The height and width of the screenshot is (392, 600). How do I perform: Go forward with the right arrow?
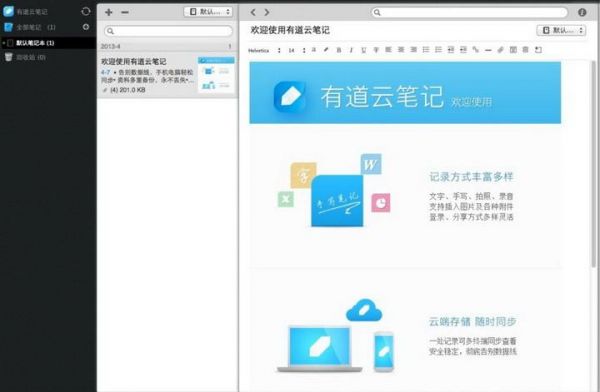click(267, 12)
